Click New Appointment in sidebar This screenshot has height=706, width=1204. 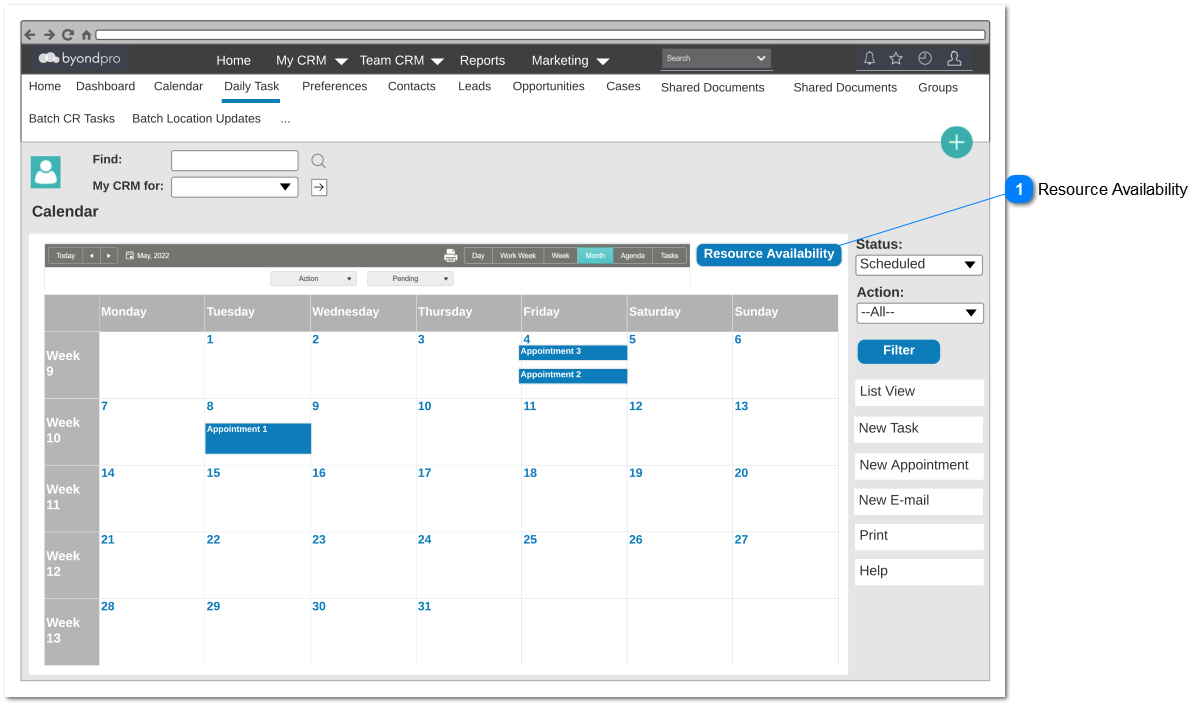point(919,466)
